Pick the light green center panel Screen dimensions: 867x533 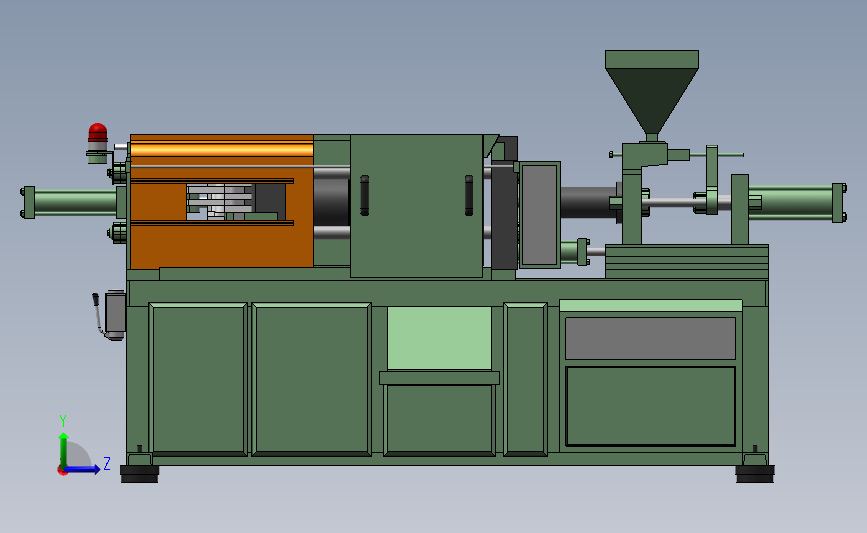pos(440,338)
